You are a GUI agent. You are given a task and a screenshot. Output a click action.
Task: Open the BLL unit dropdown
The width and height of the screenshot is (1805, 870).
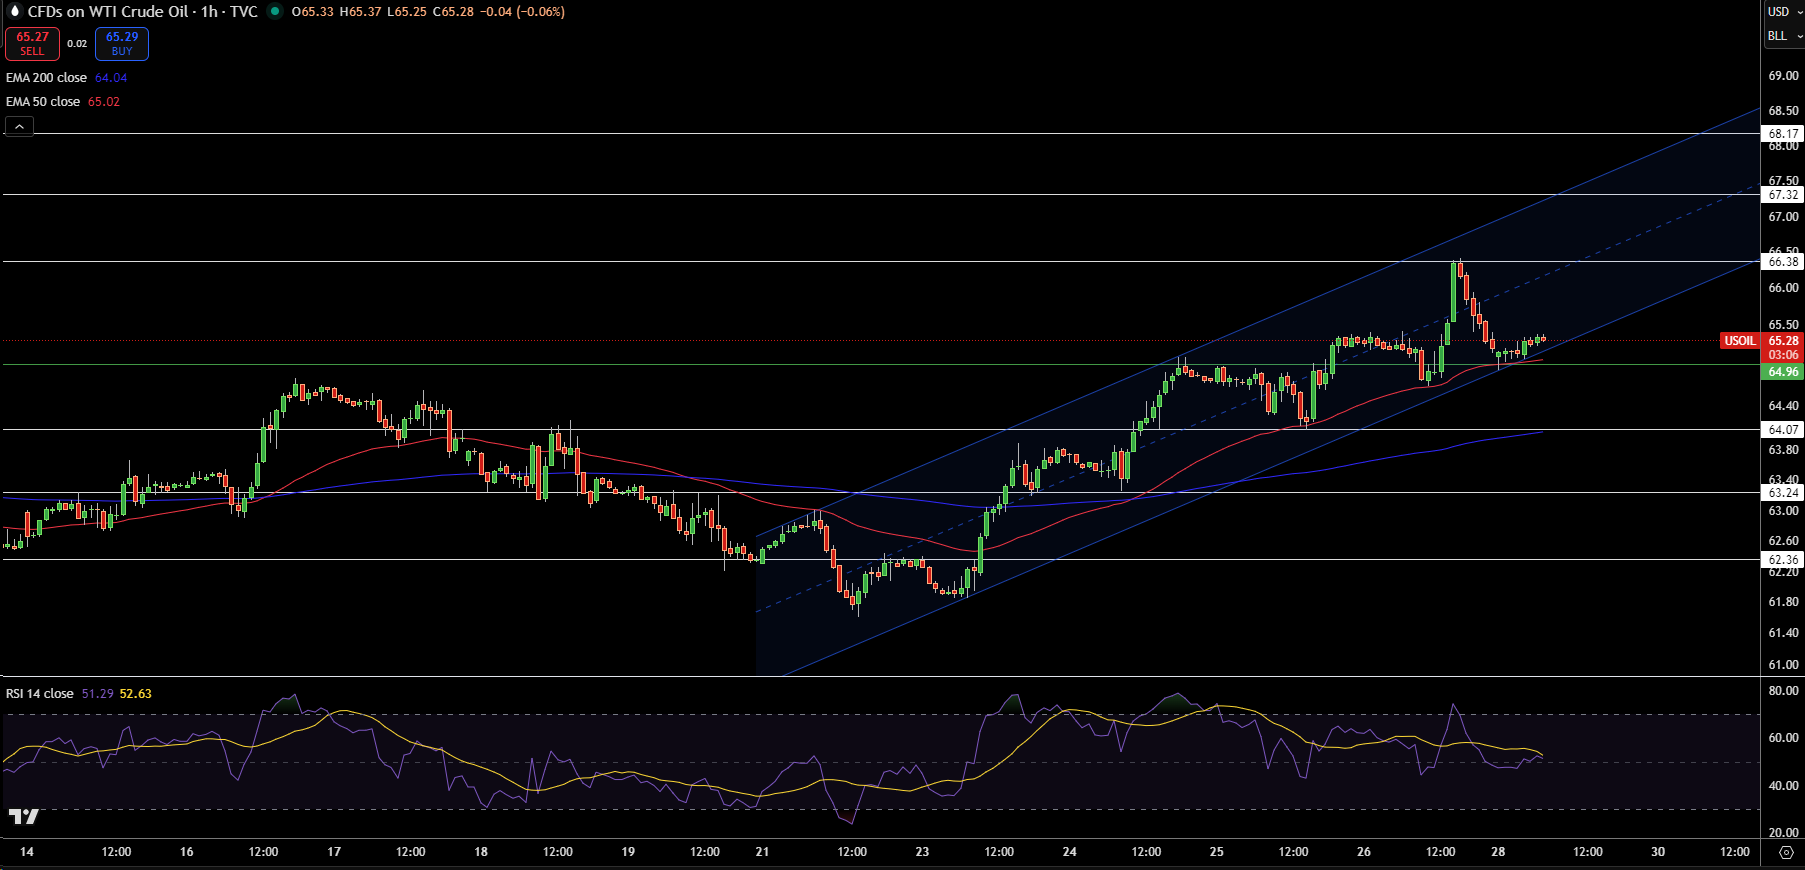[x=1782, y=36]
